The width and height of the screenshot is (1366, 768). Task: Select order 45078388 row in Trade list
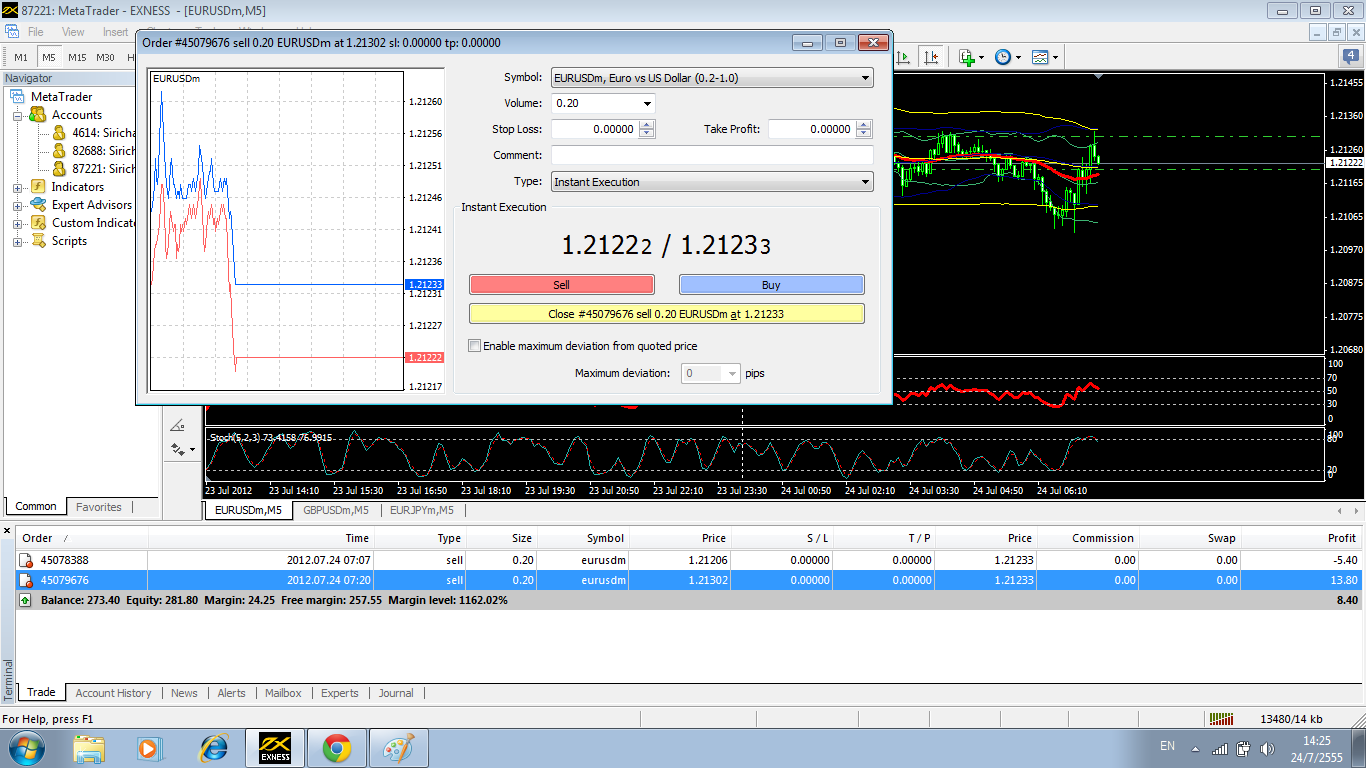687,561
